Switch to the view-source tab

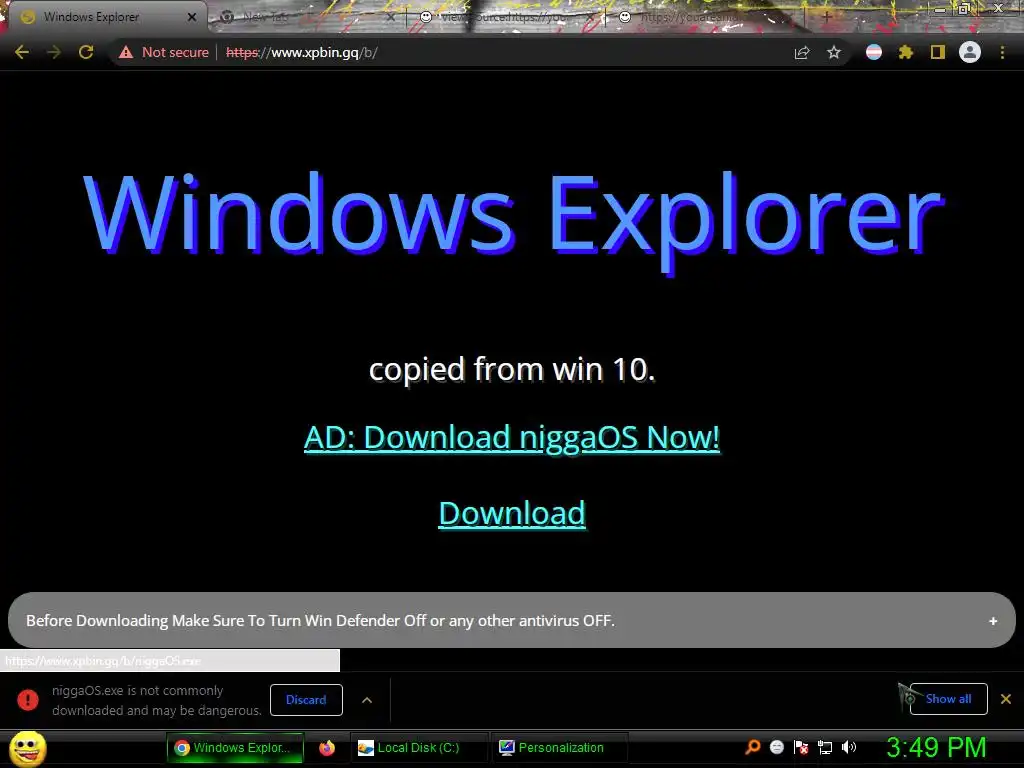pos(506,17)
